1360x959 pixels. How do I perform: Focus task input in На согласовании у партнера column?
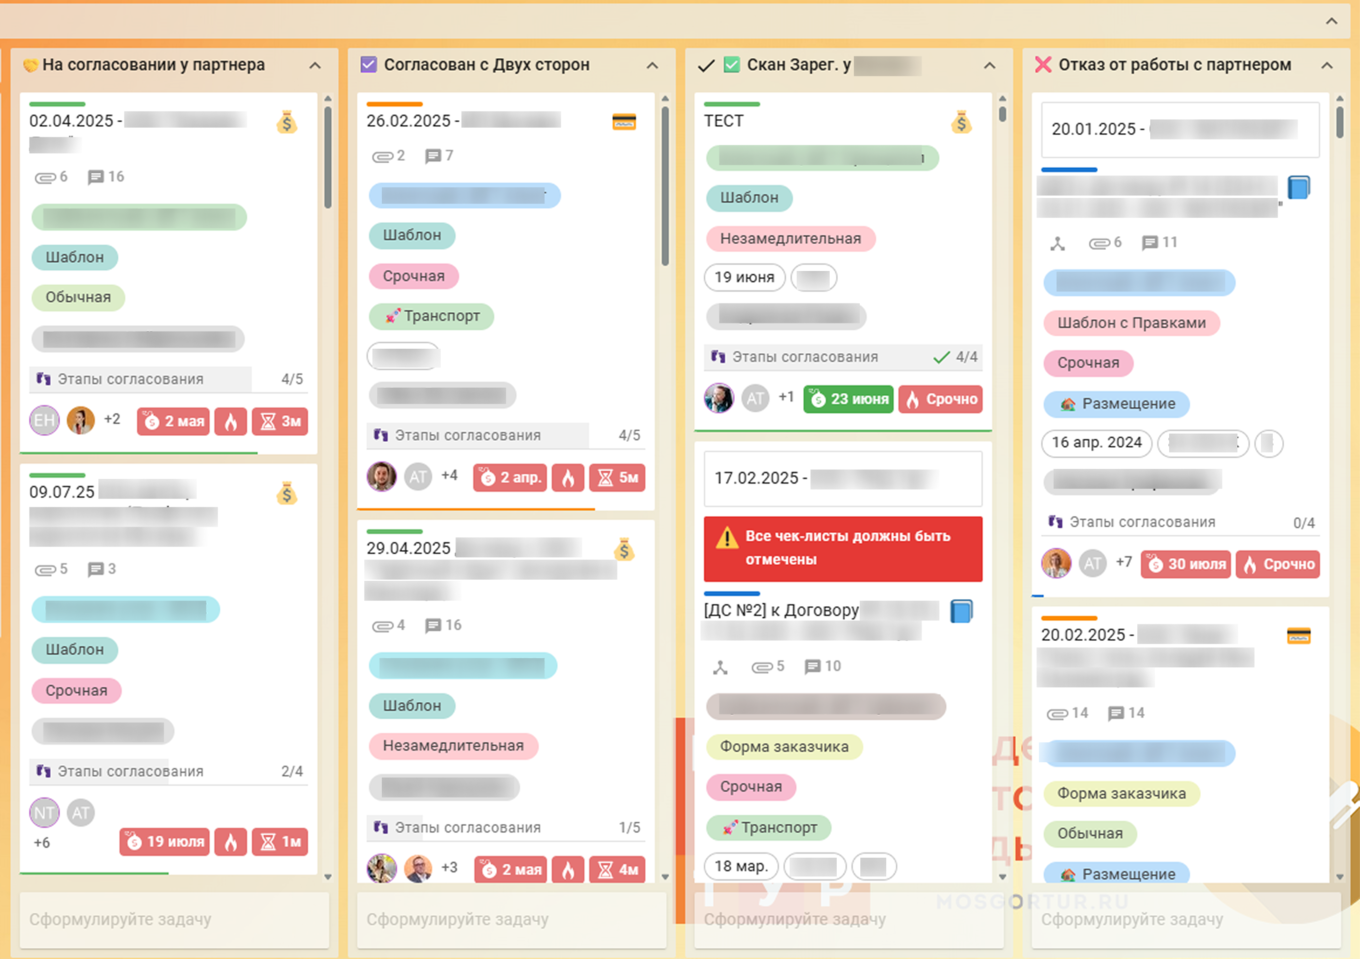pyautogui.click(x=174, y=919)
